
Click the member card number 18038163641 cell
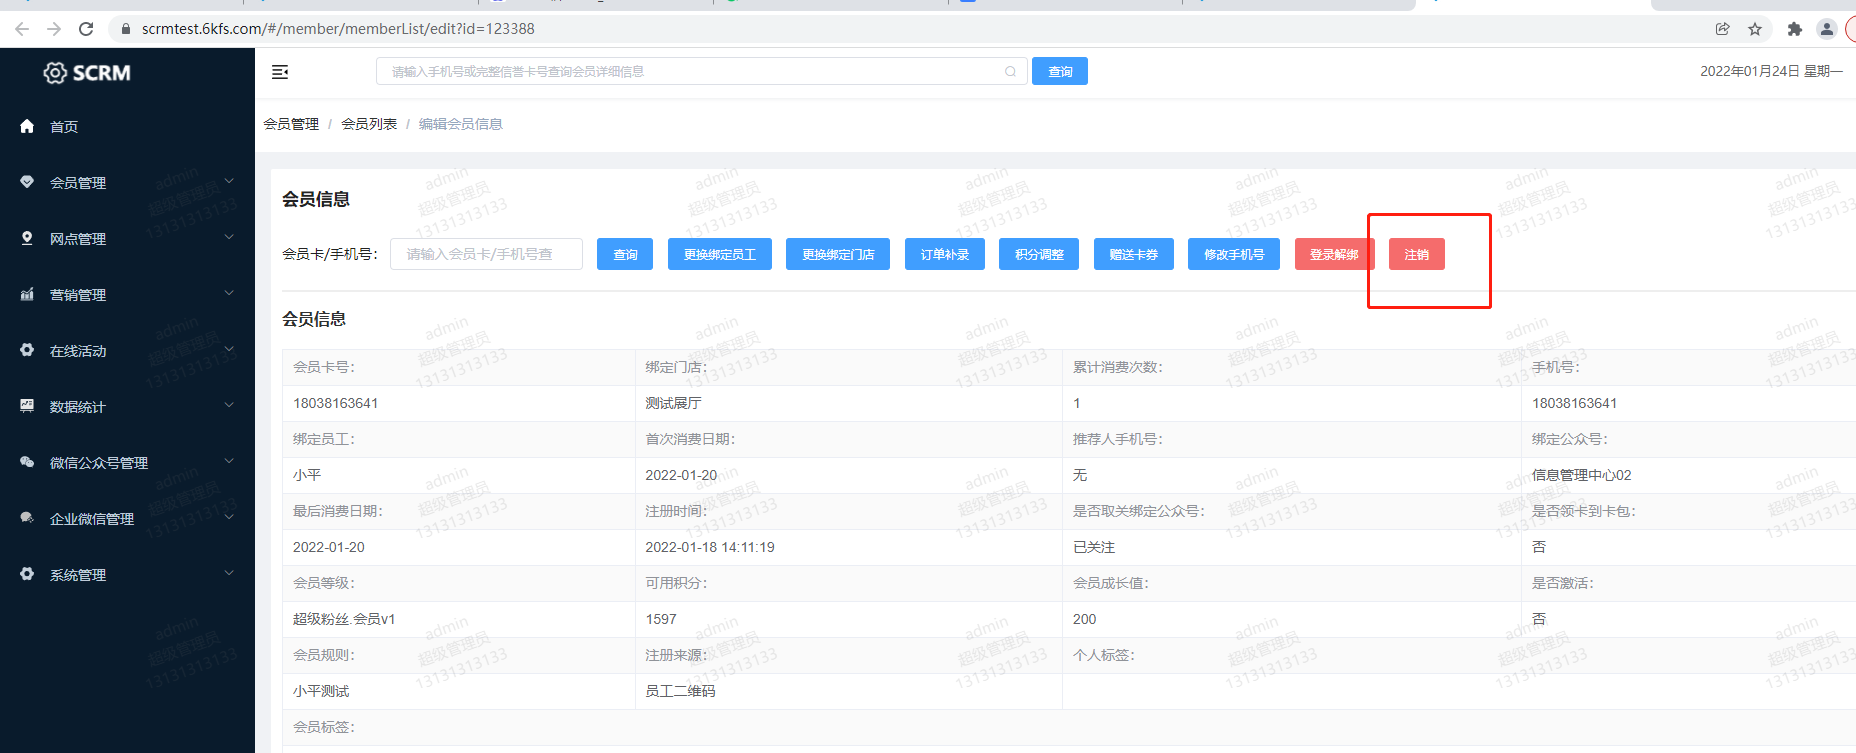click(335, 403)
